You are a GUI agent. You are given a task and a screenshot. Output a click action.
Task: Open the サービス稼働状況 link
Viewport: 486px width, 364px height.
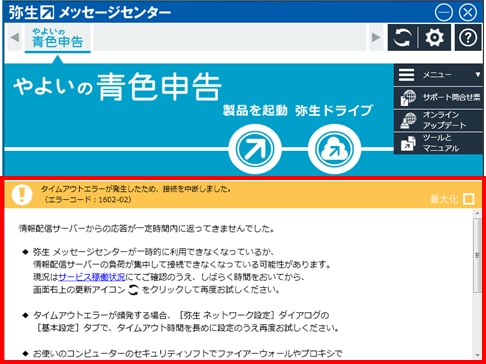92,277
